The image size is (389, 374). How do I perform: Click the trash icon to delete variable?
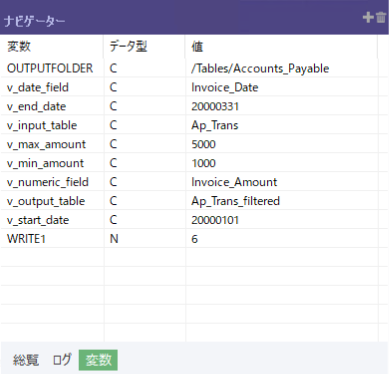click(x=381, y=17)
